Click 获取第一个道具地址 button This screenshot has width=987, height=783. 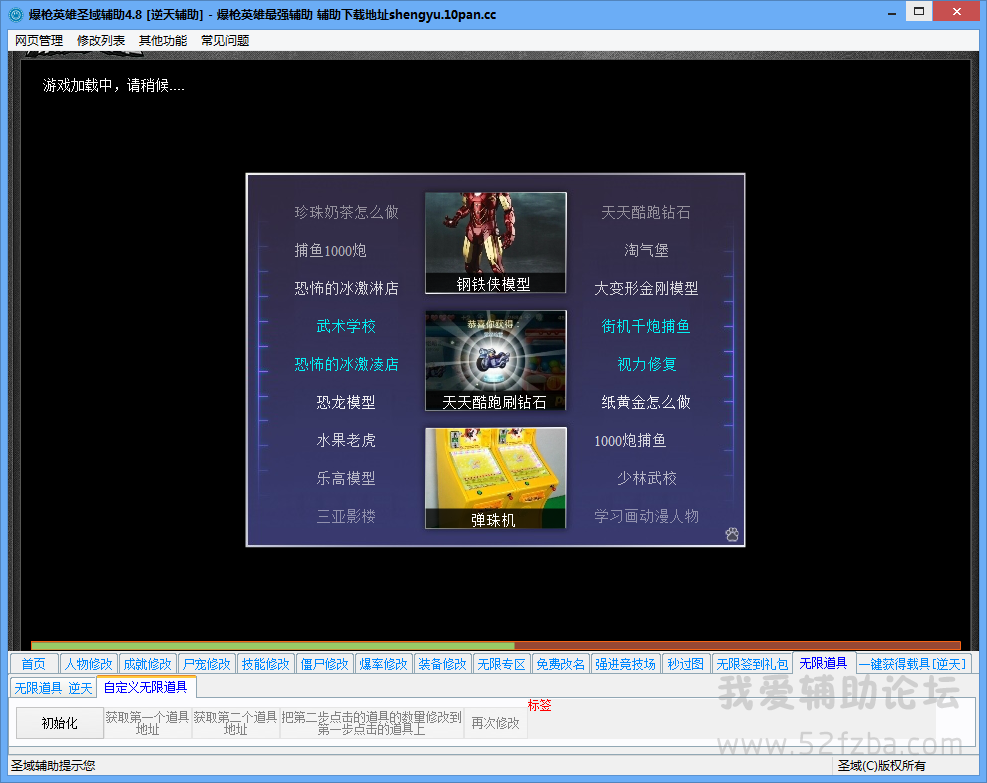click(147, 723)
